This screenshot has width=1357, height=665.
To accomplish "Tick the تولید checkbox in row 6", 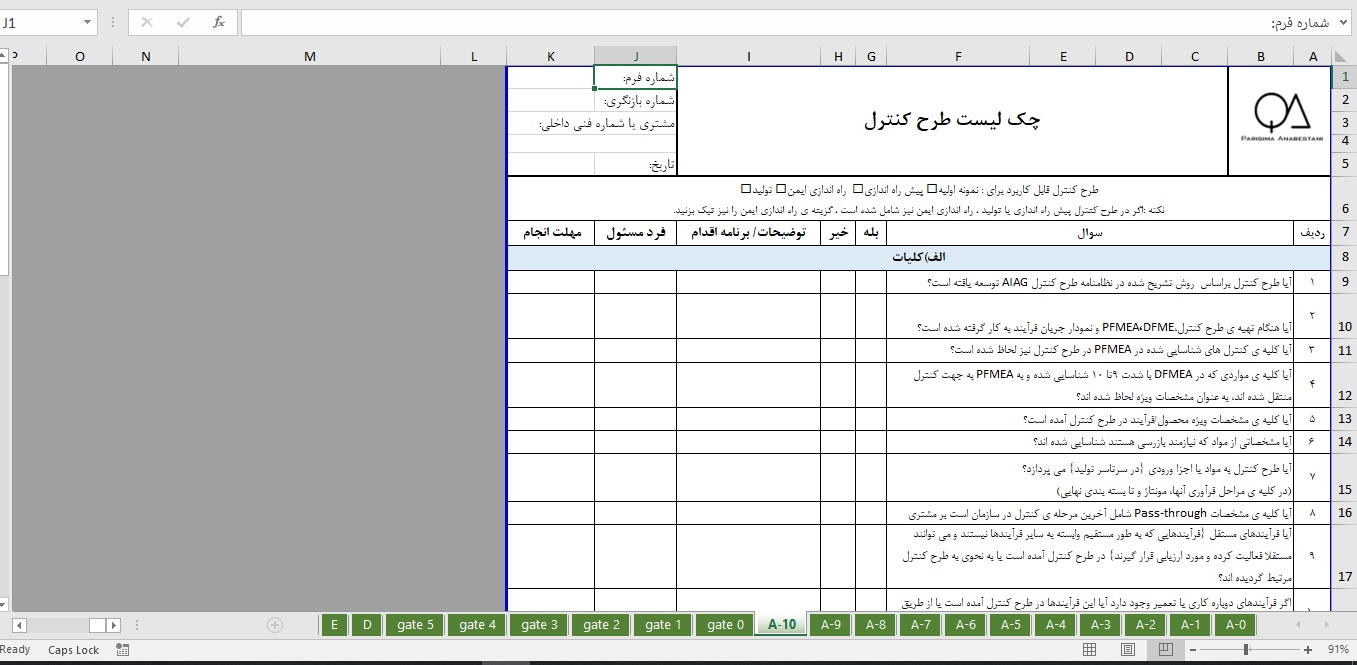I will [744, 190].
